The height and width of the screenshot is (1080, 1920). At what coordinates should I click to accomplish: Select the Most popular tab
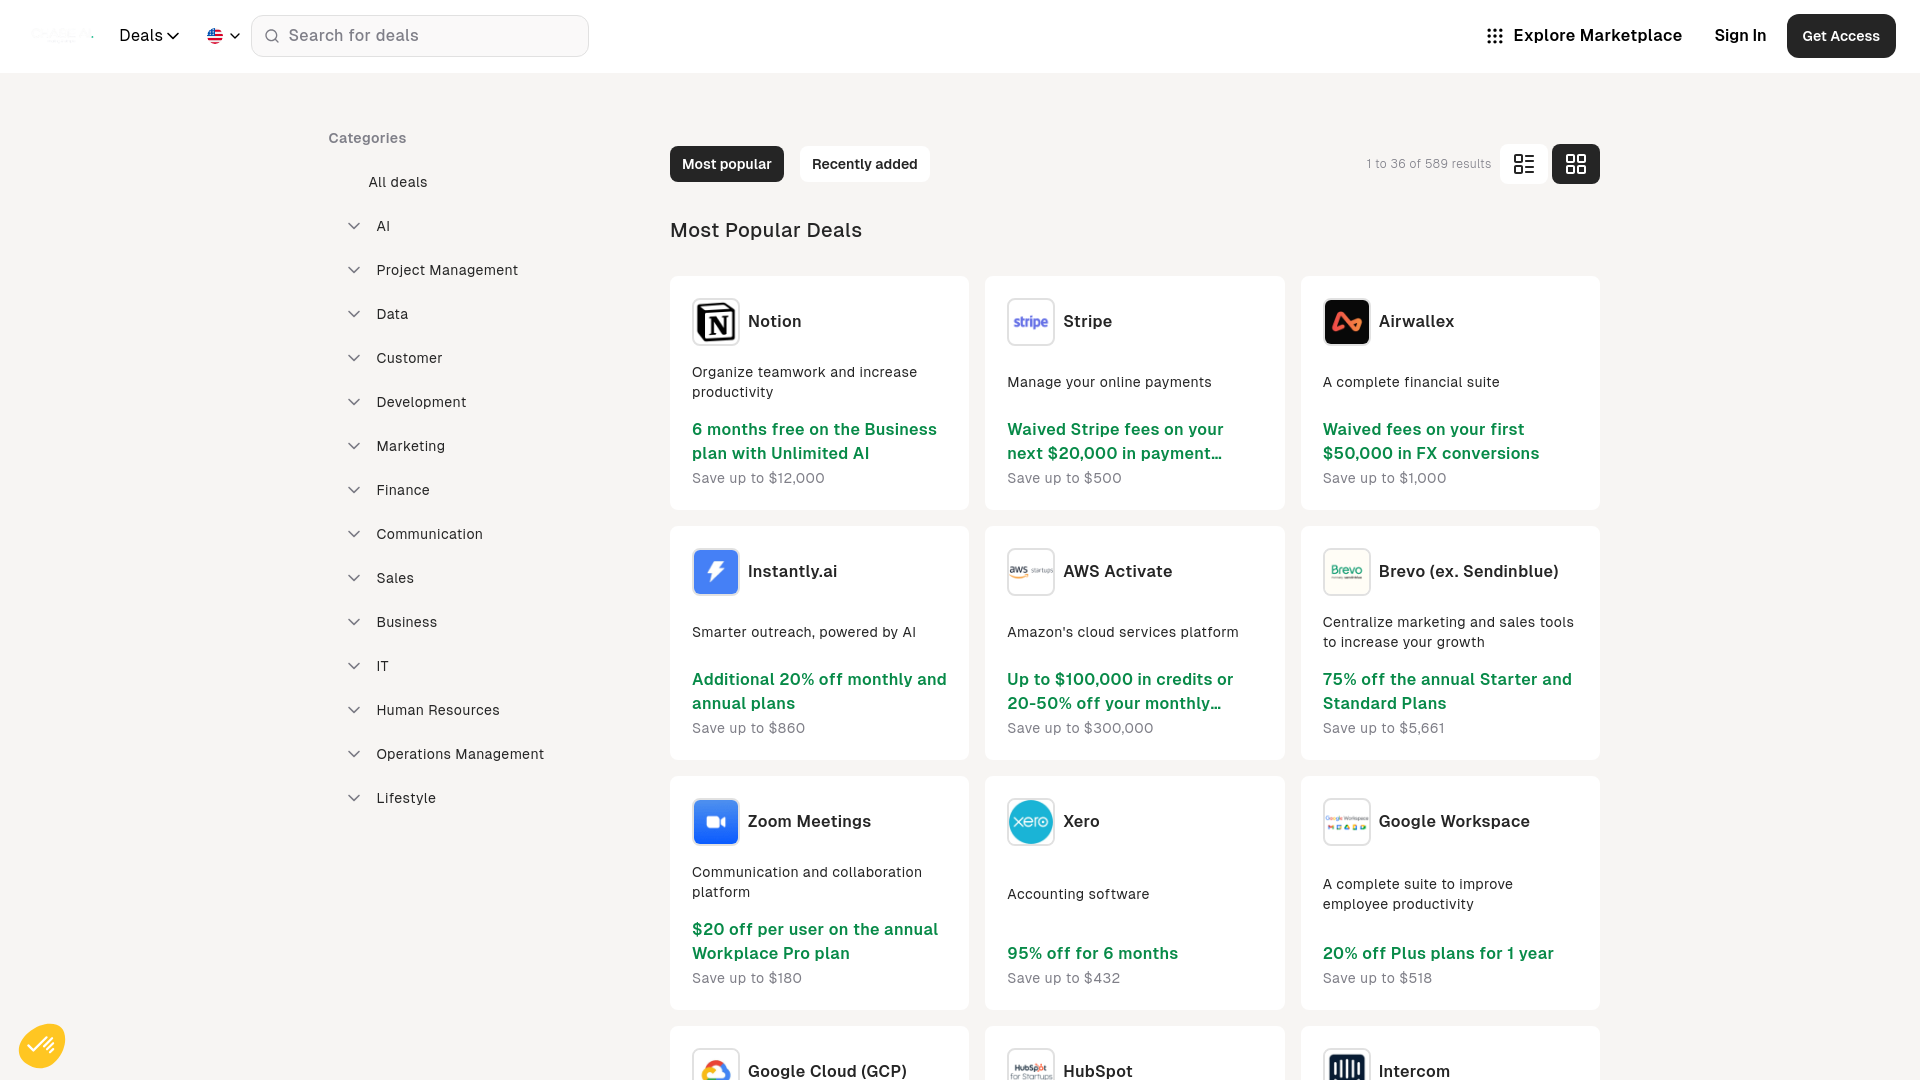pyautogui.click(x=727, y=164)
